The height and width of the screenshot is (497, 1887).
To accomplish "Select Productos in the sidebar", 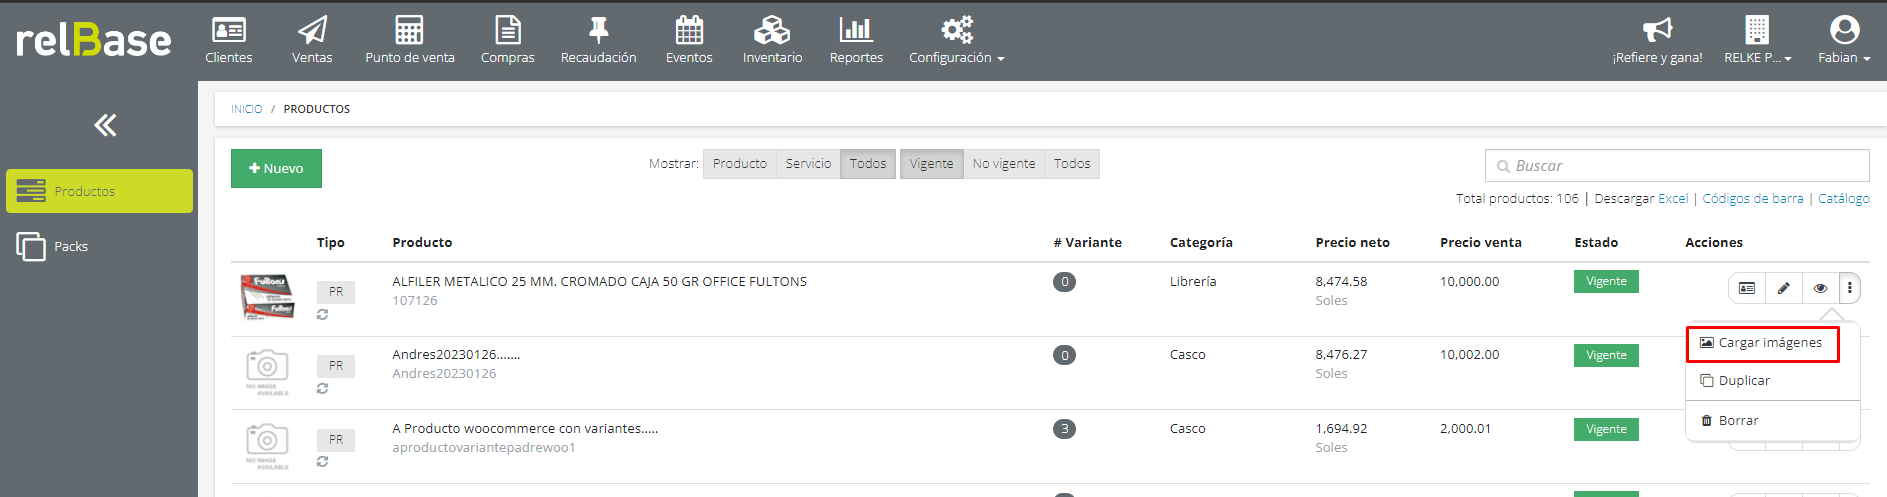I will pyautogui.click(x=99, y=191).
